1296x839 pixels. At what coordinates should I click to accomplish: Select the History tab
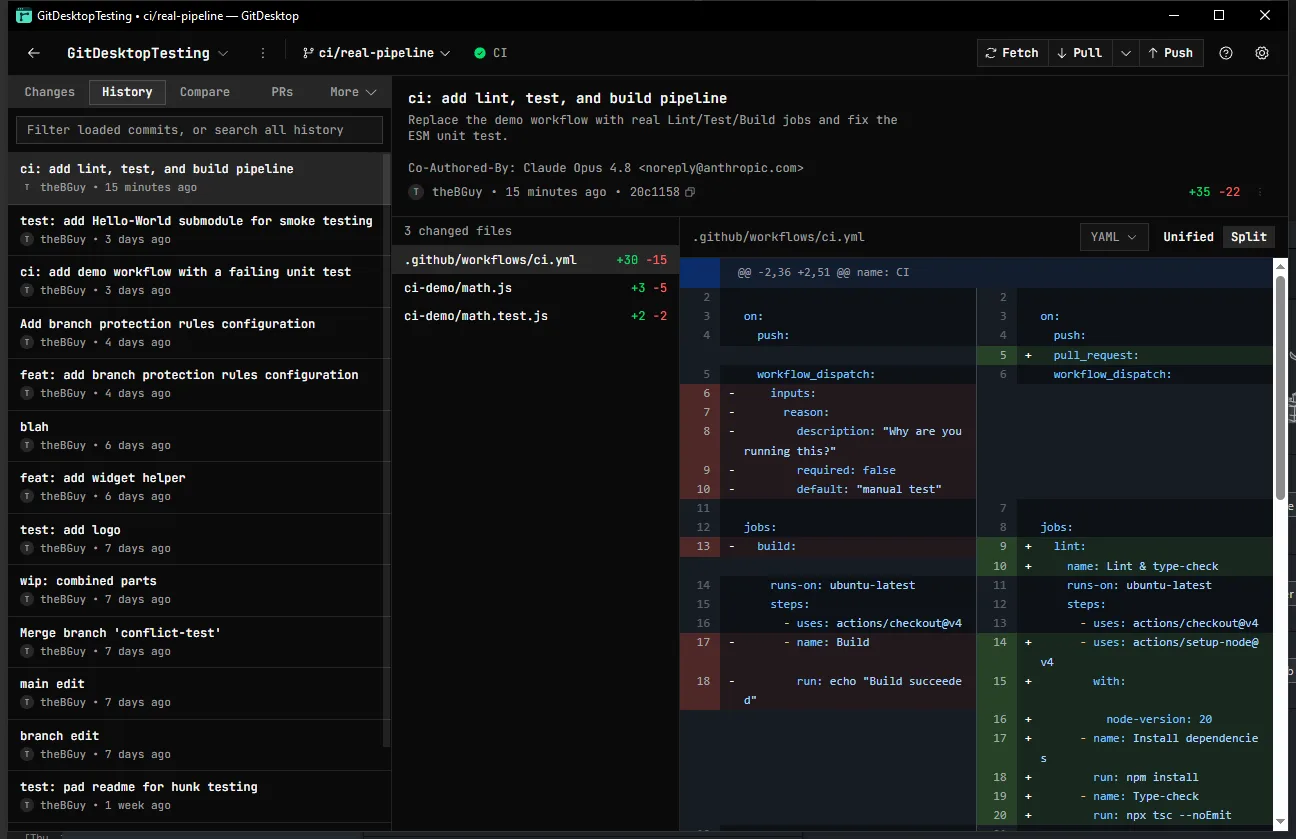127,92
